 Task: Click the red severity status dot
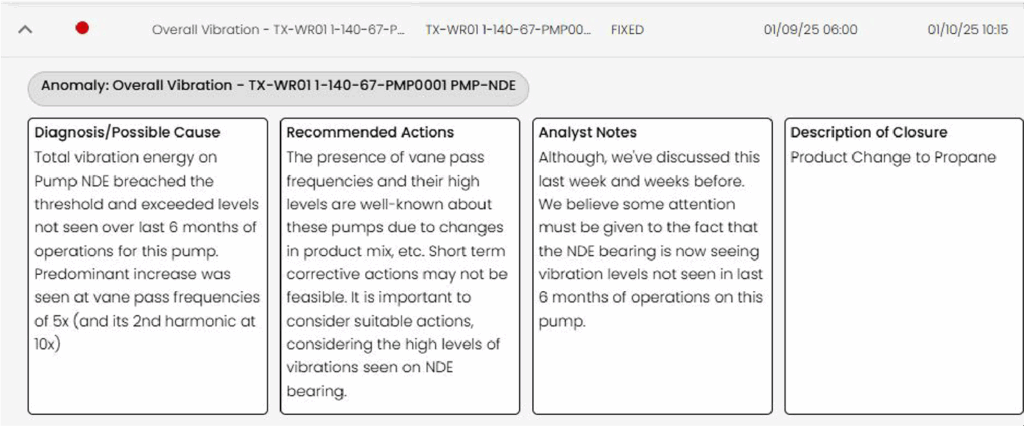coord(82,28)
